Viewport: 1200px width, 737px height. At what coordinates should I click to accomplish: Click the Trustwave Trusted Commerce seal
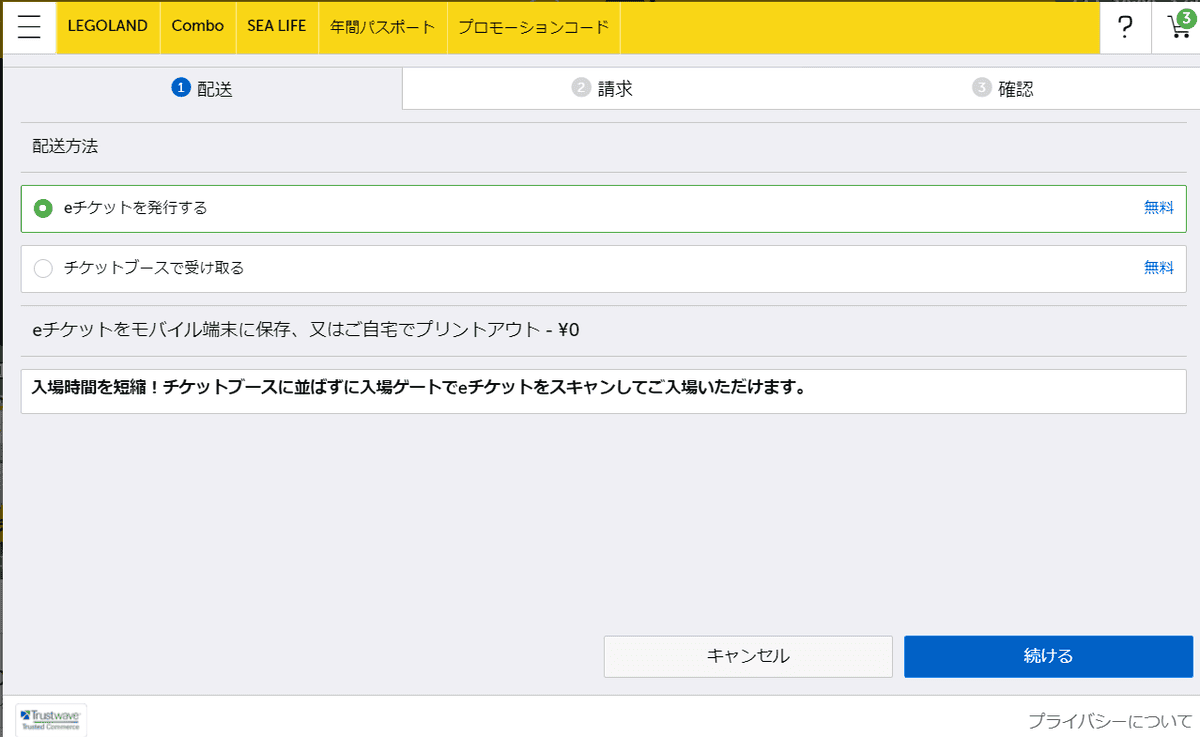point(49,719)
